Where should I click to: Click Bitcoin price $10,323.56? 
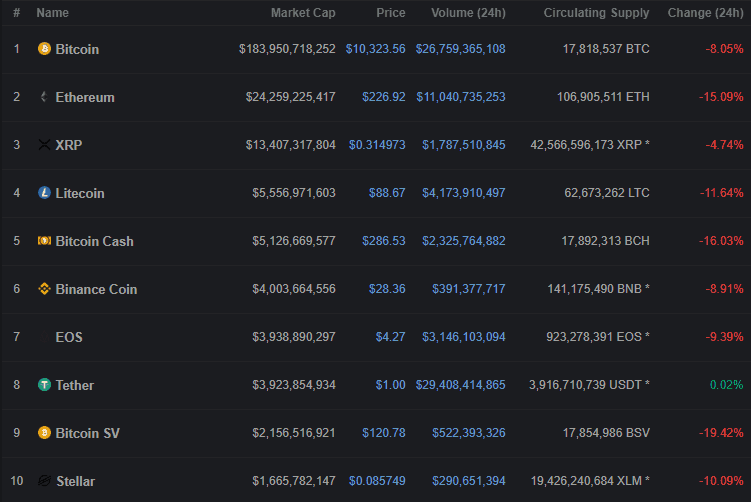376,49
